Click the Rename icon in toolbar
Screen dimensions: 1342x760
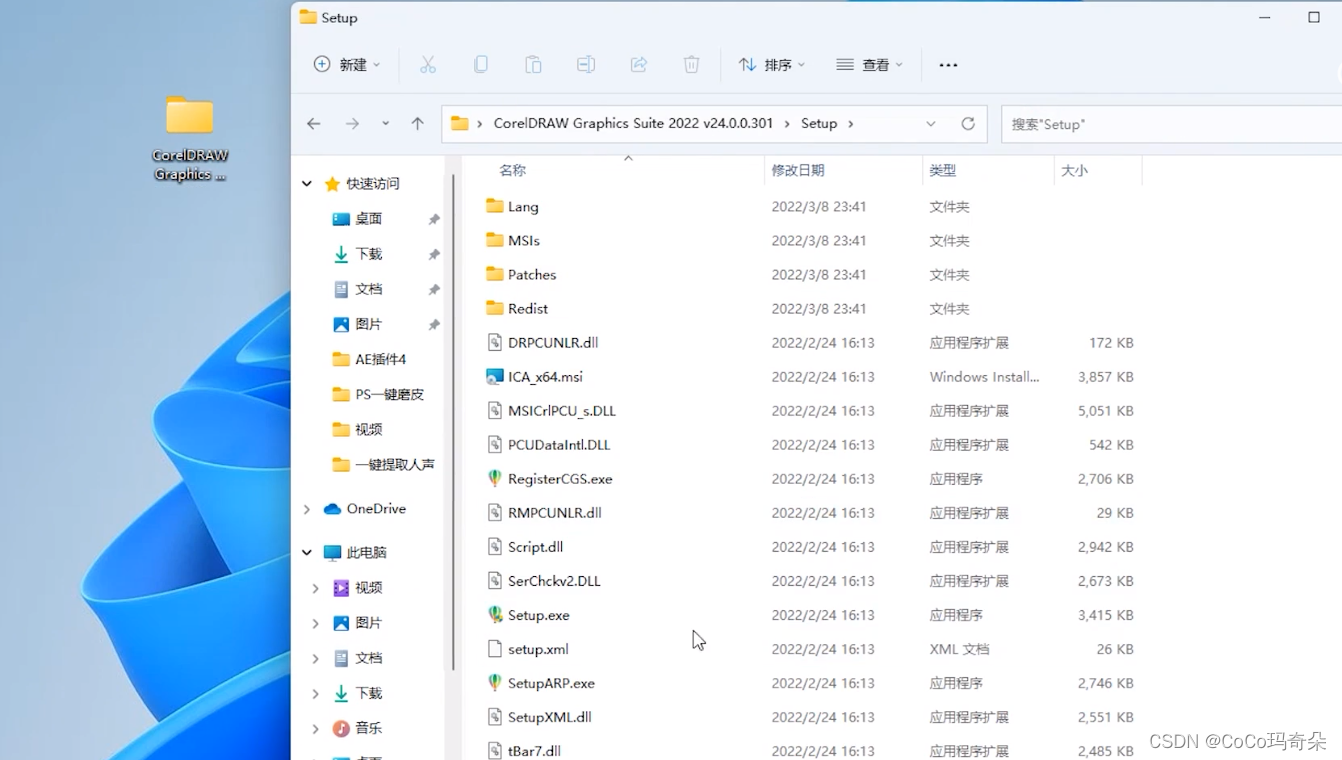(586, 65)
